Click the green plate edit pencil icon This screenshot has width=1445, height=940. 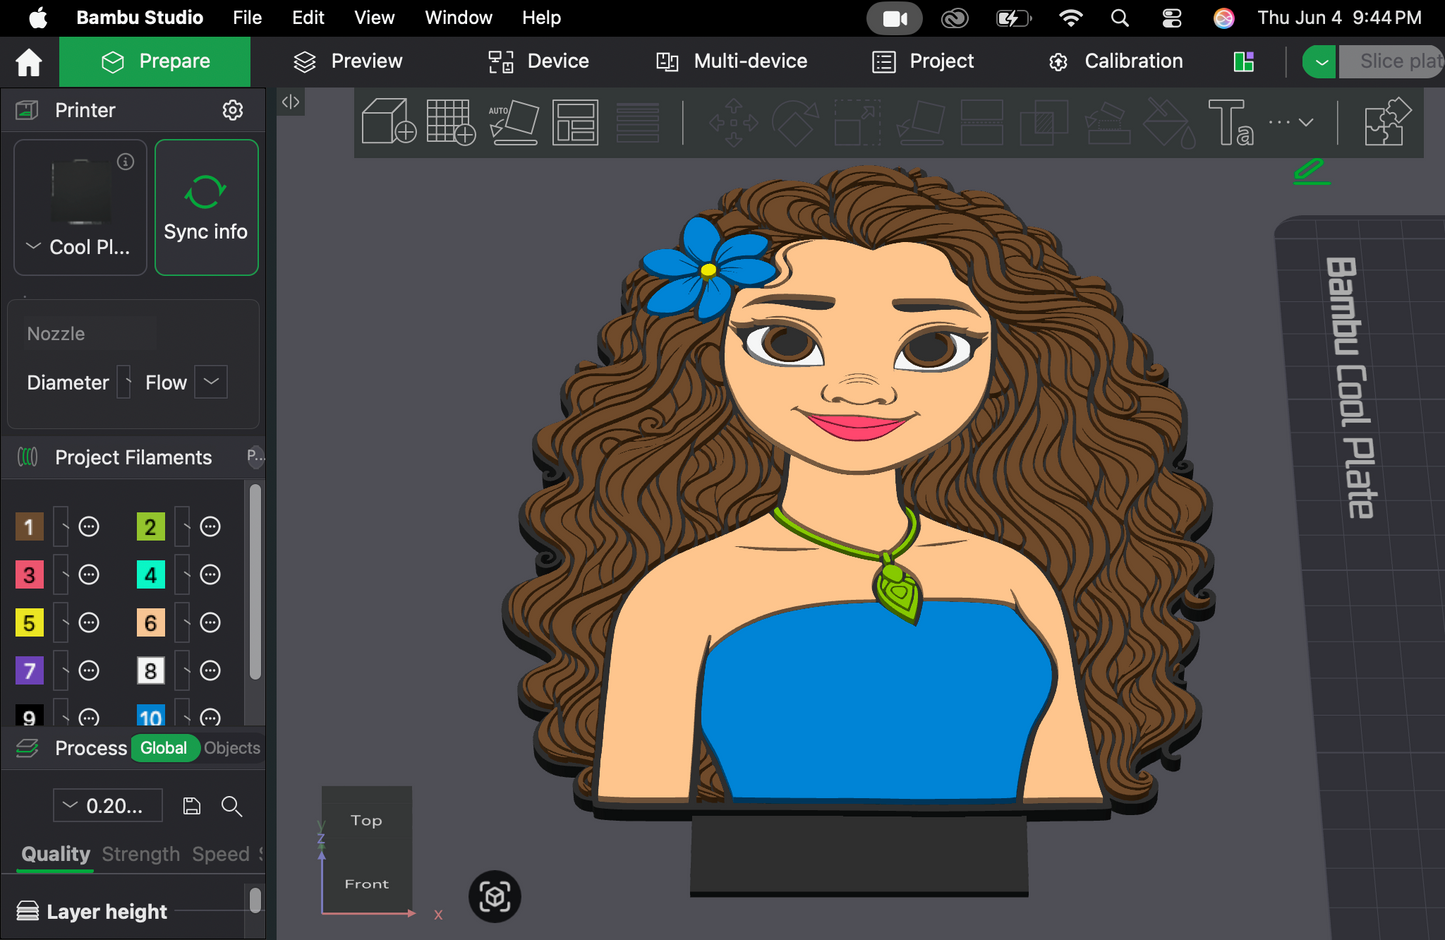click(1310, 171)
